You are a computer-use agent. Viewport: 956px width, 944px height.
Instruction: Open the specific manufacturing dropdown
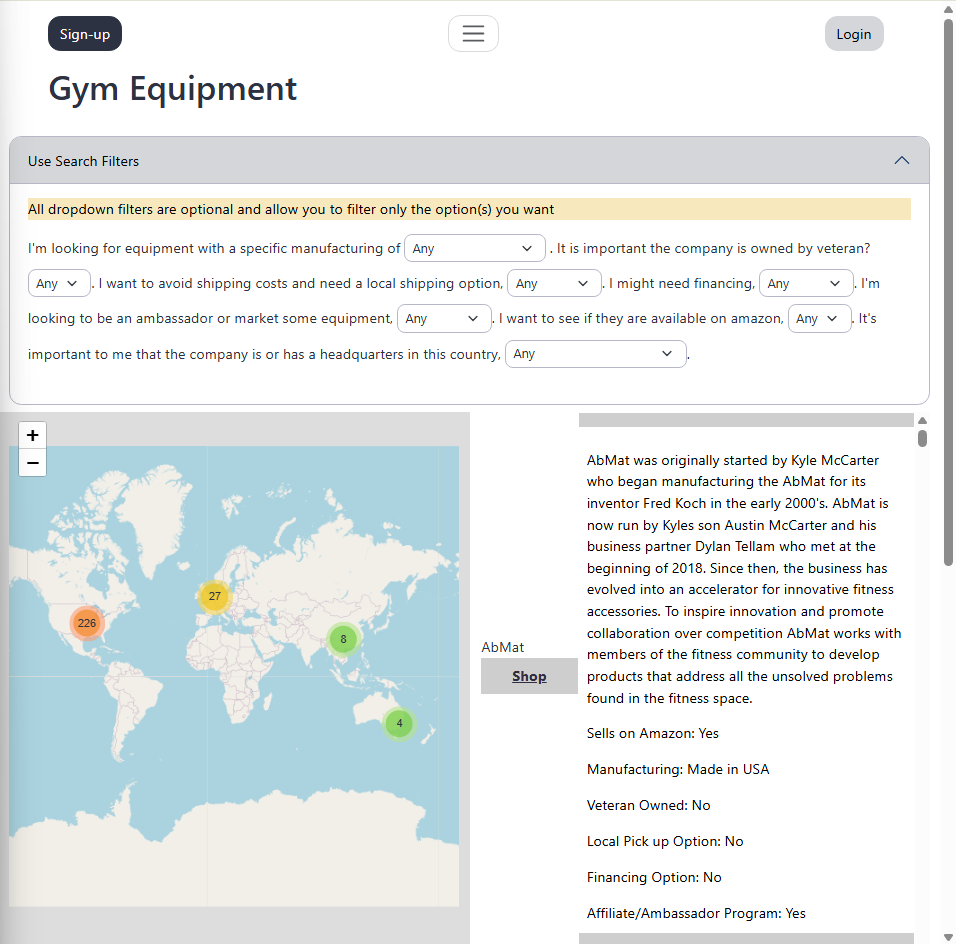coord(474,248)
